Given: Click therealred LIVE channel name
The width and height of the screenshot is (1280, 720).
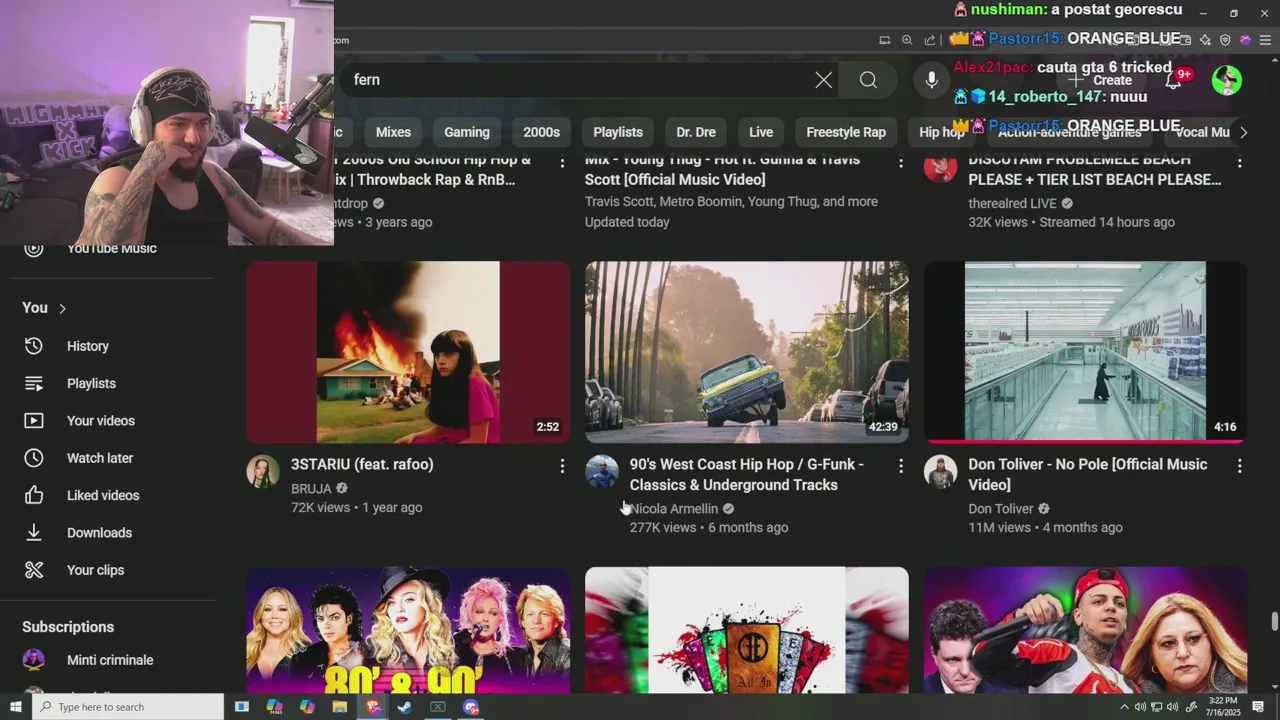Looking at the screenshot, I should coord(1012,203).
